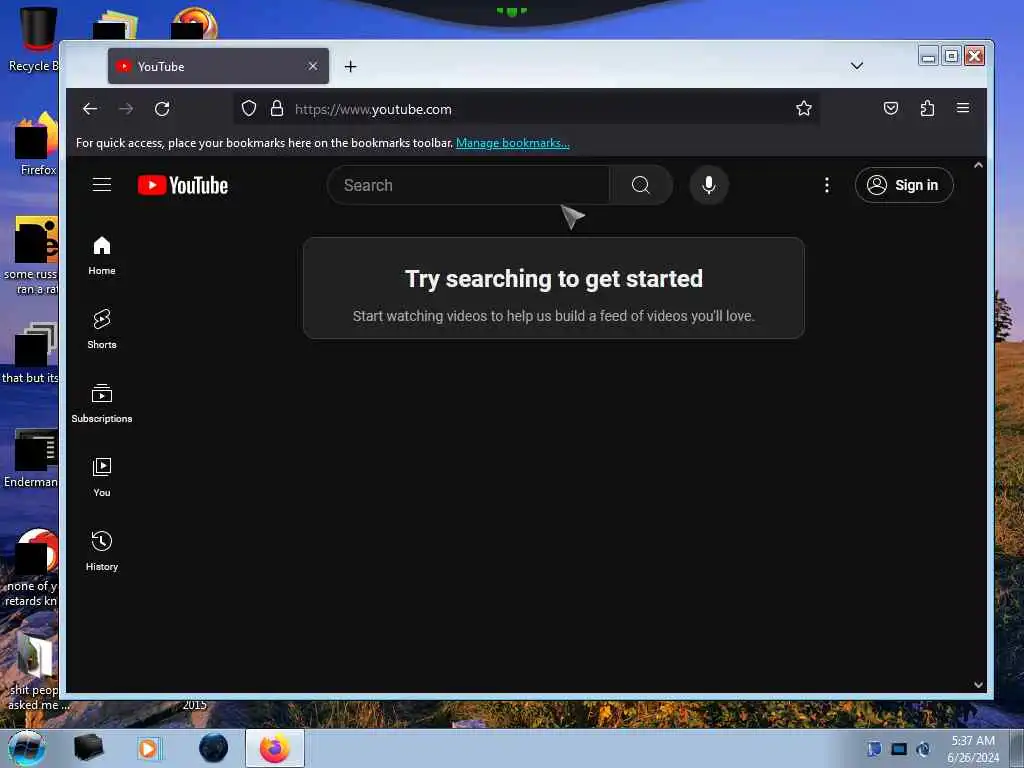
Task: Click the monitor icon in system tray
Action: pos(899,749)
